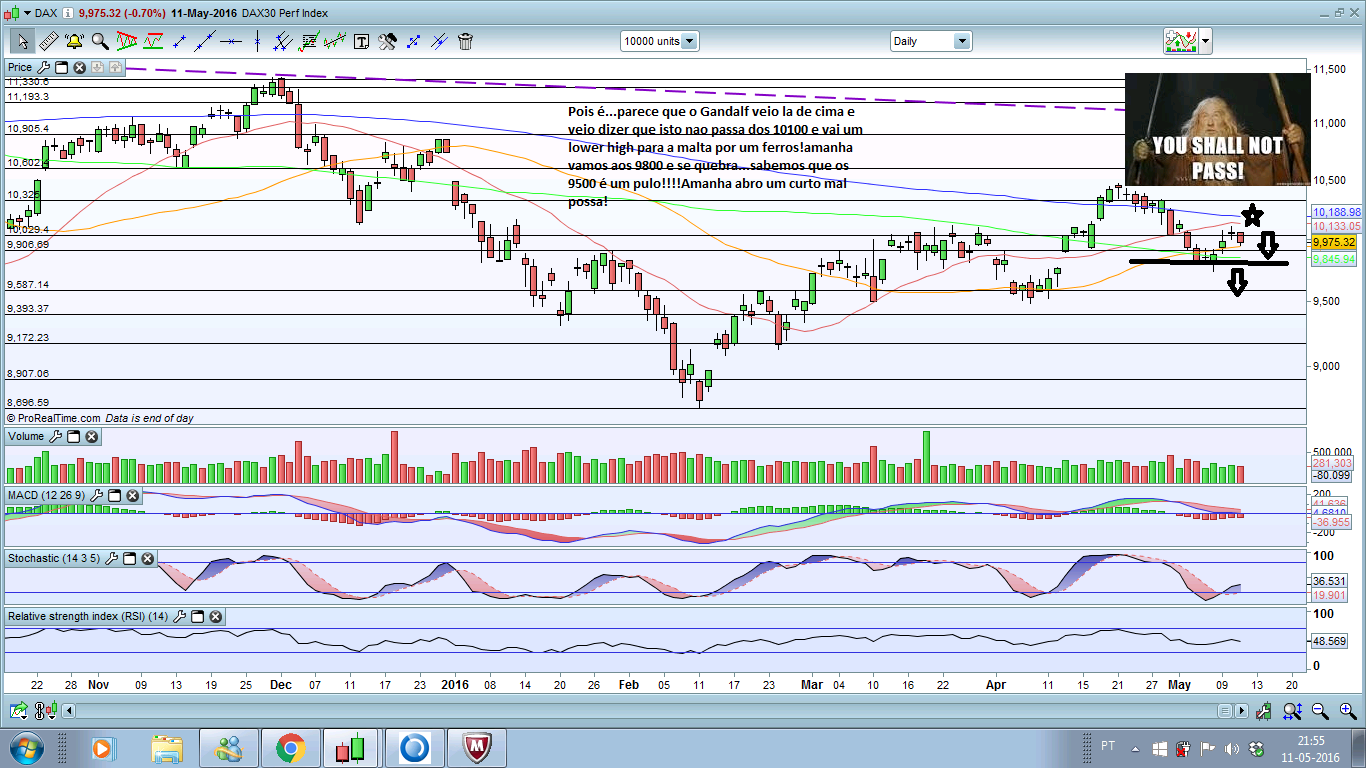Open the 10000 units dropdown
The image size is (1366, 768).
tap(689, 41)
